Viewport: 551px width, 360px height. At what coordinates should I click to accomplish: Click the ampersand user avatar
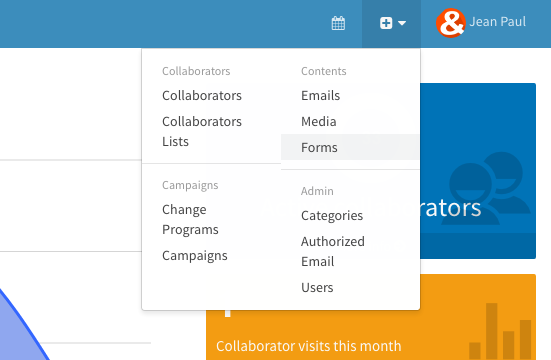tap(450, 23)
